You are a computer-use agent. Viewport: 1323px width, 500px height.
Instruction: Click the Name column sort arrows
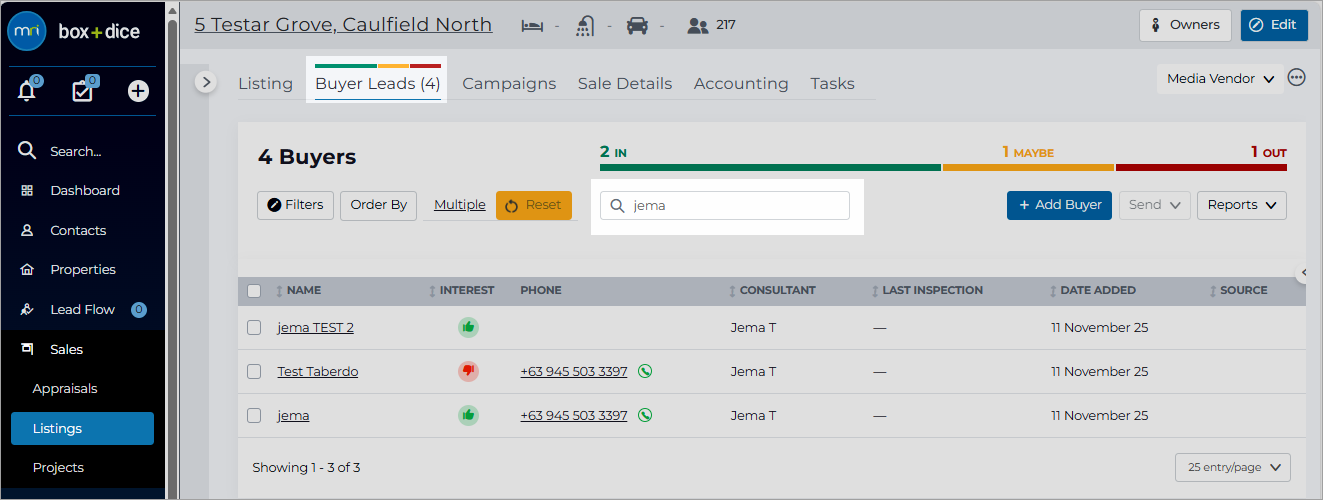click(x=280, y=291)
